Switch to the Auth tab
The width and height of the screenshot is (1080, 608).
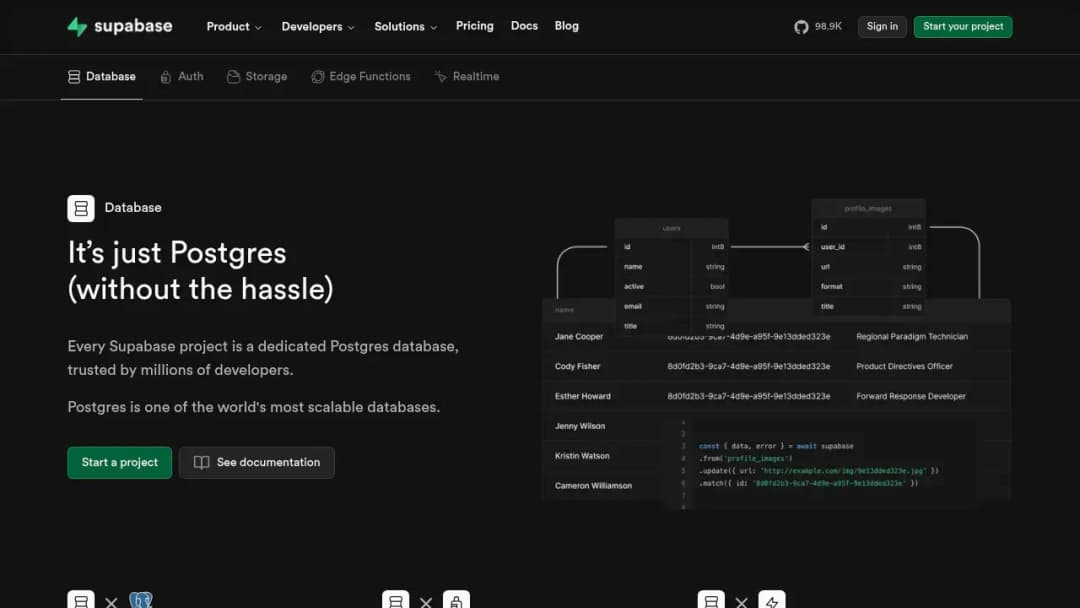(182, 76)
